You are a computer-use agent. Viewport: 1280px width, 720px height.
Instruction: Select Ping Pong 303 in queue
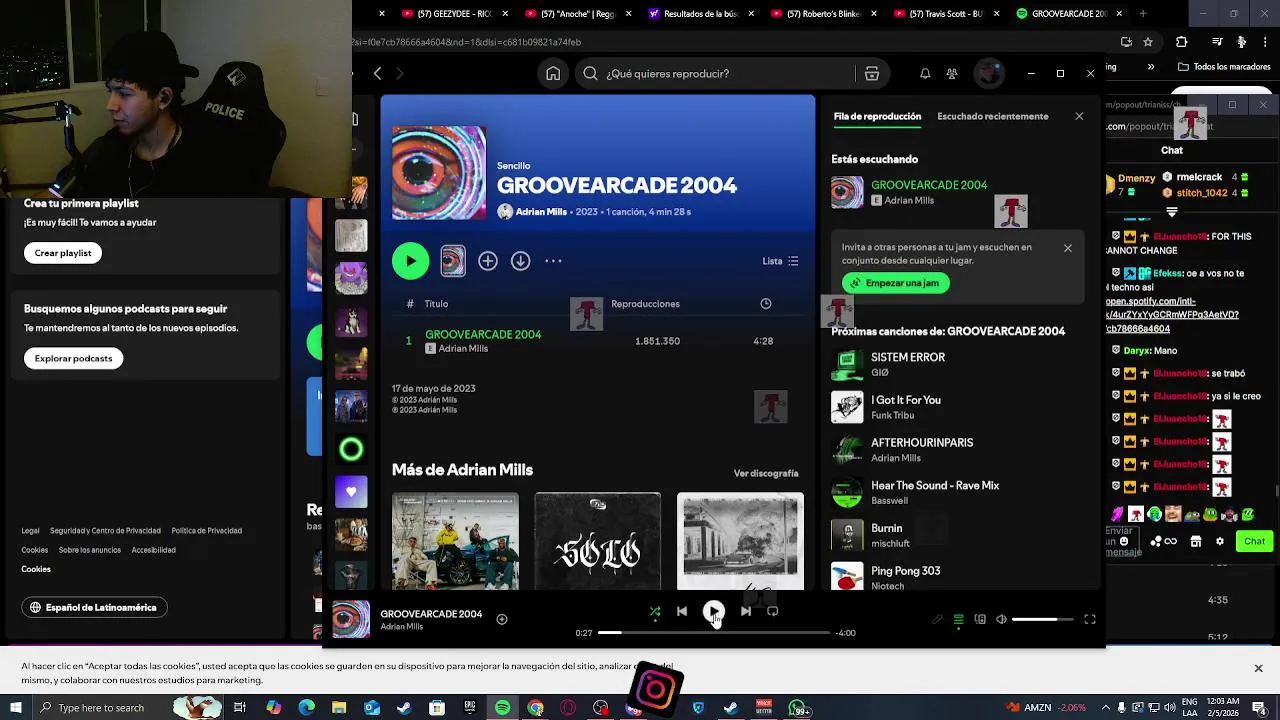click(x=957, y=577)
